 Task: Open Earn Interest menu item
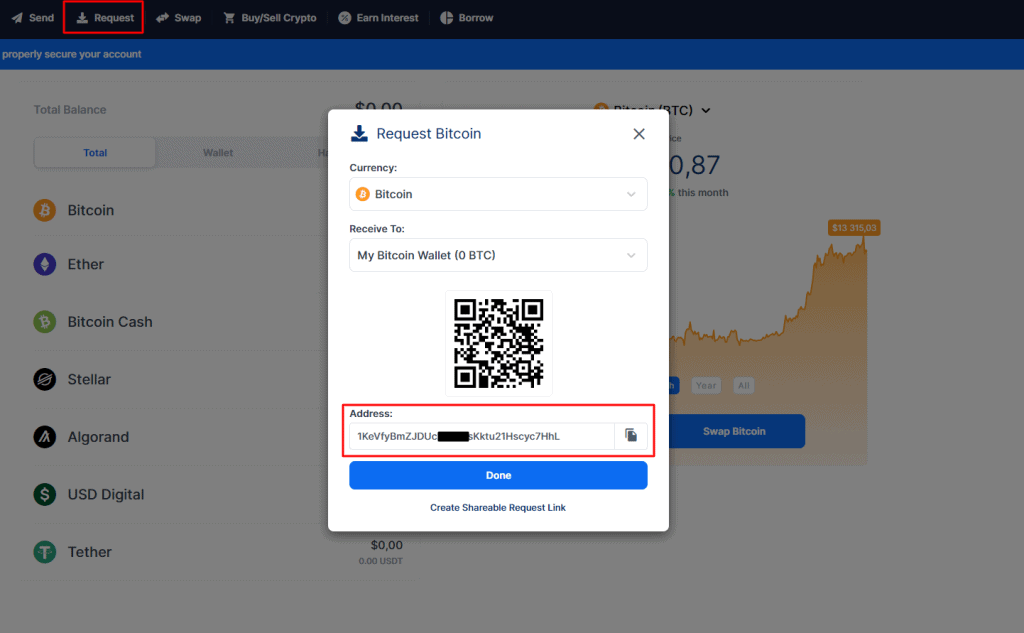click(378, 18)
